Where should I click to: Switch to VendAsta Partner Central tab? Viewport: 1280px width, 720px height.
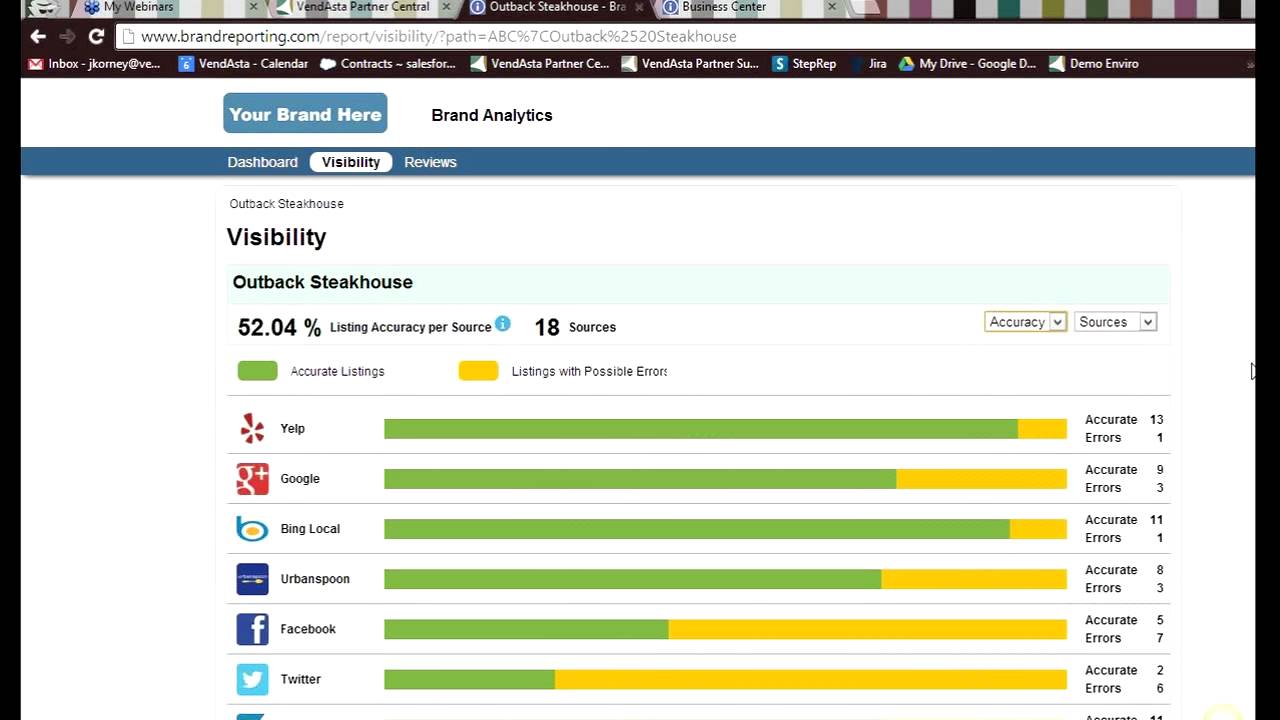tap(362, 7)
